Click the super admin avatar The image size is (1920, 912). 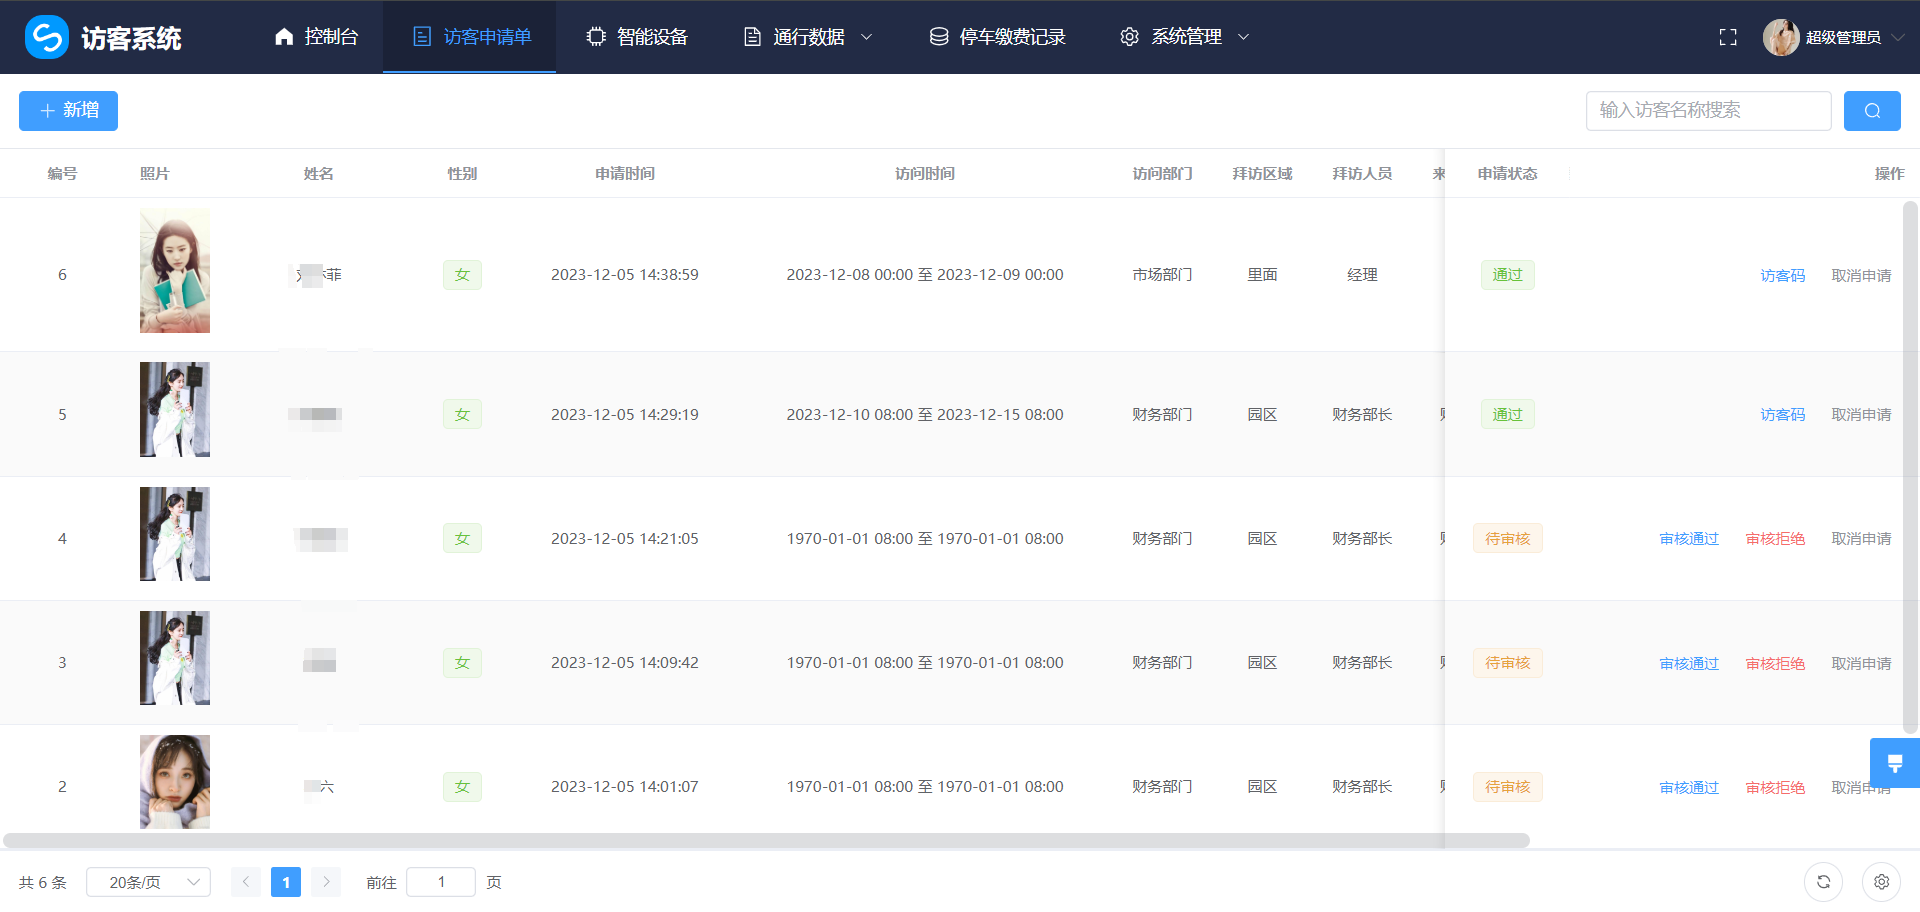click(x=1780, y=37)
